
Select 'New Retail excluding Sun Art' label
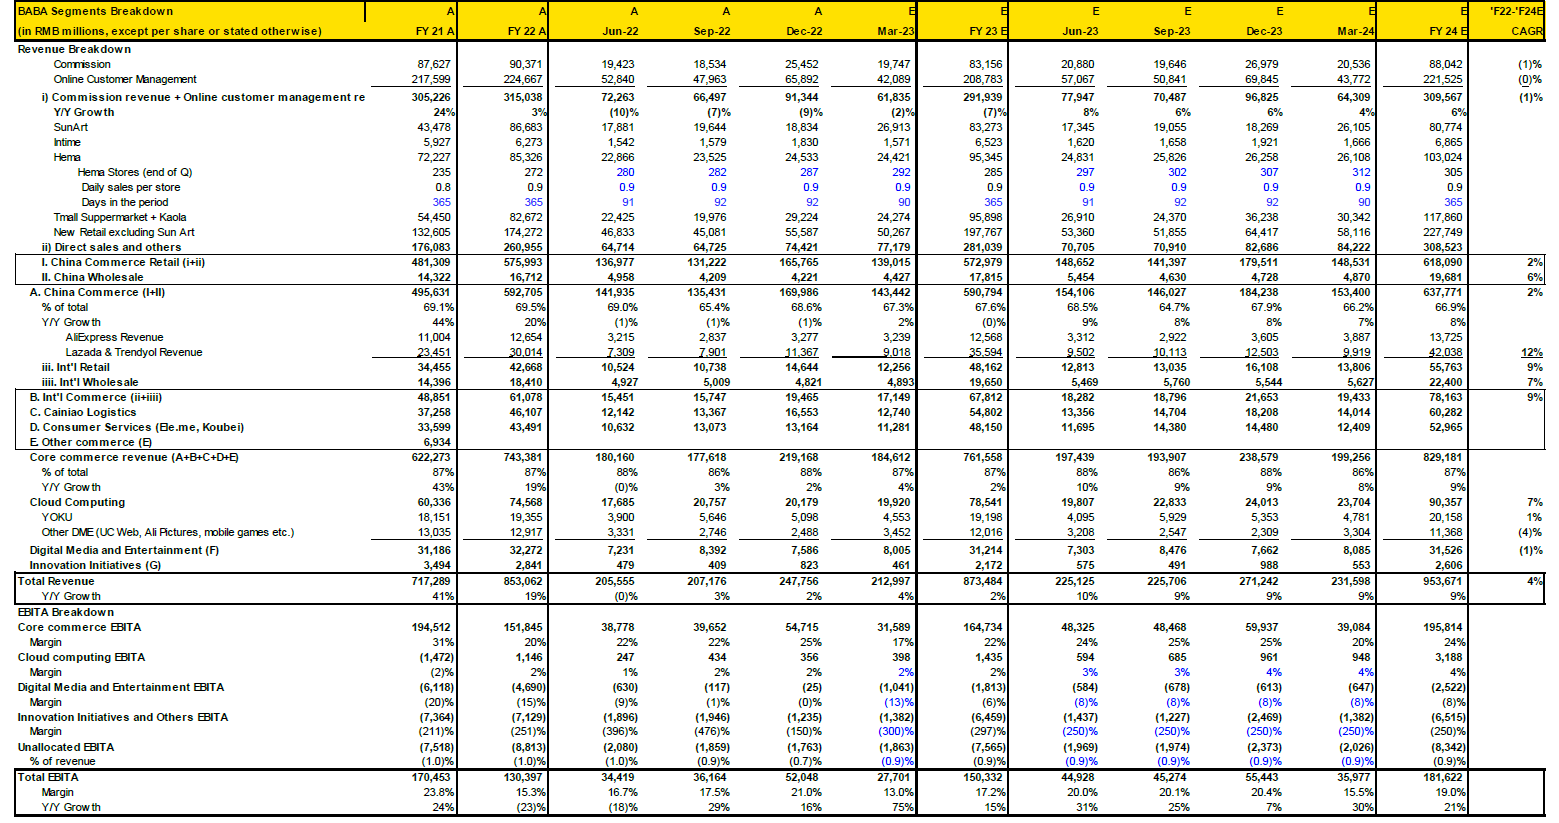point(124,232)
